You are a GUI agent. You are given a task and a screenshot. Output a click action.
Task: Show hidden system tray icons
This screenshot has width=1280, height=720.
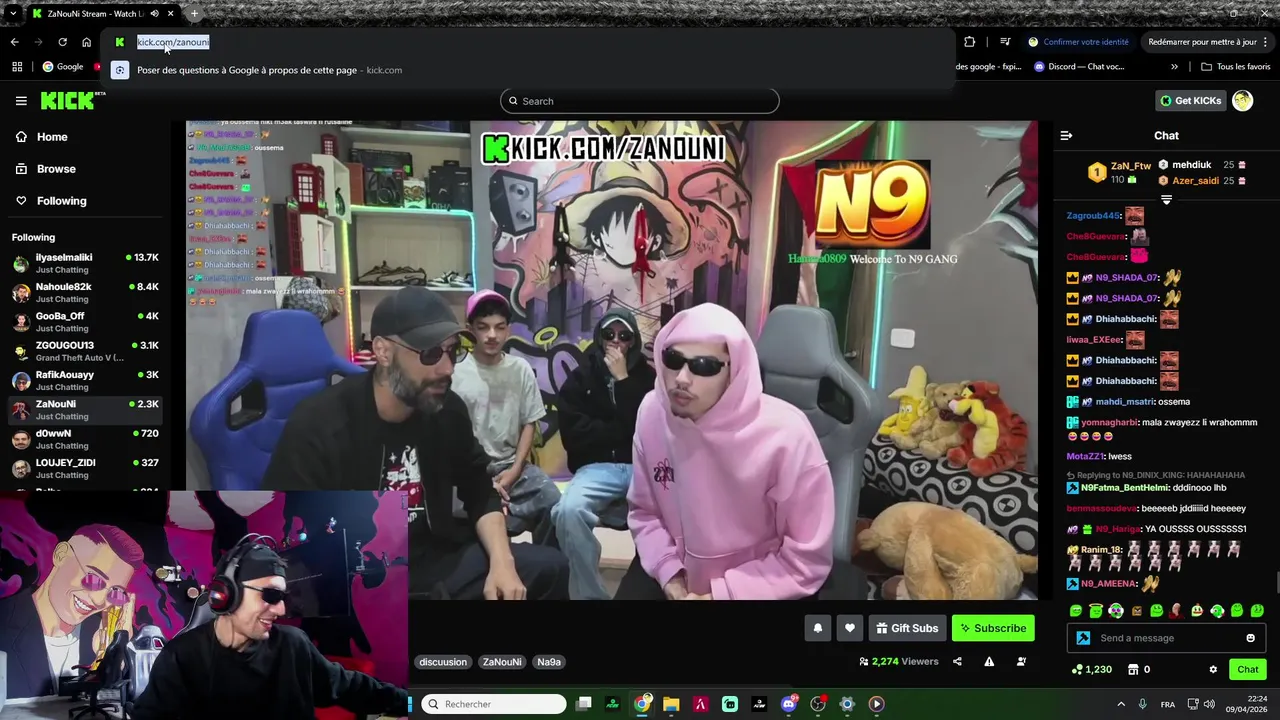point(1120,704)
